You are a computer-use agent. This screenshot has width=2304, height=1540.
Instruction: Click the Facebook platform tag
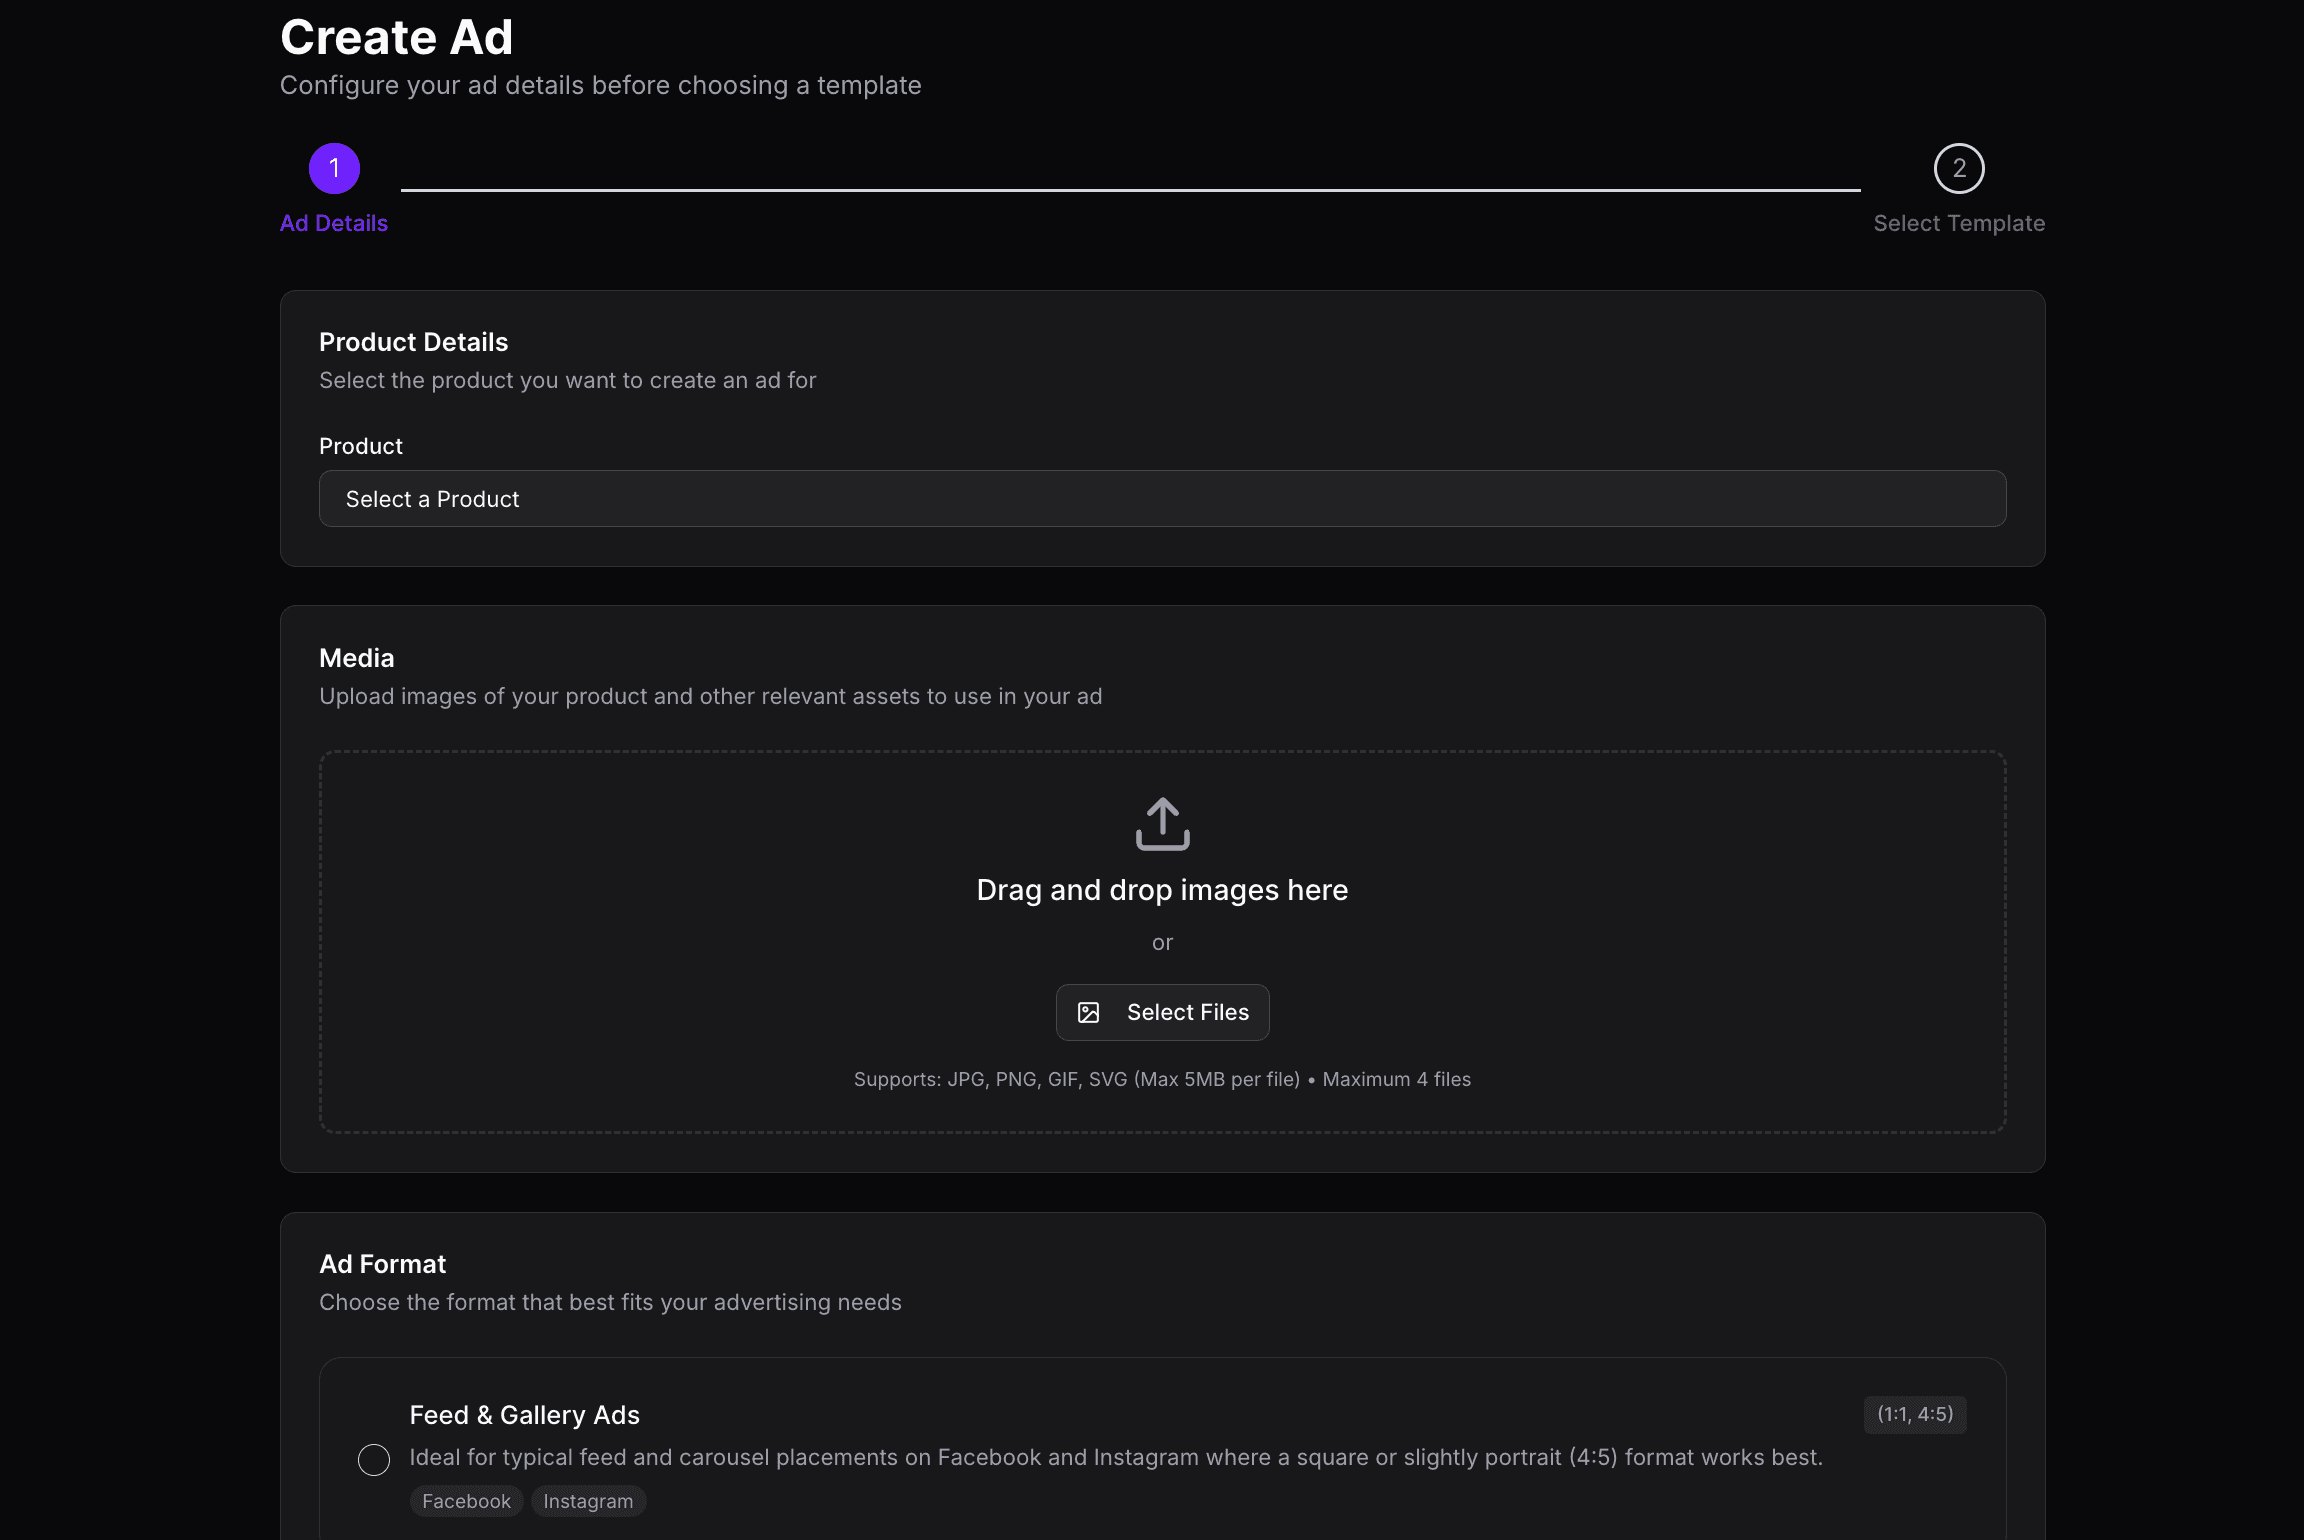pos(466,1501)
